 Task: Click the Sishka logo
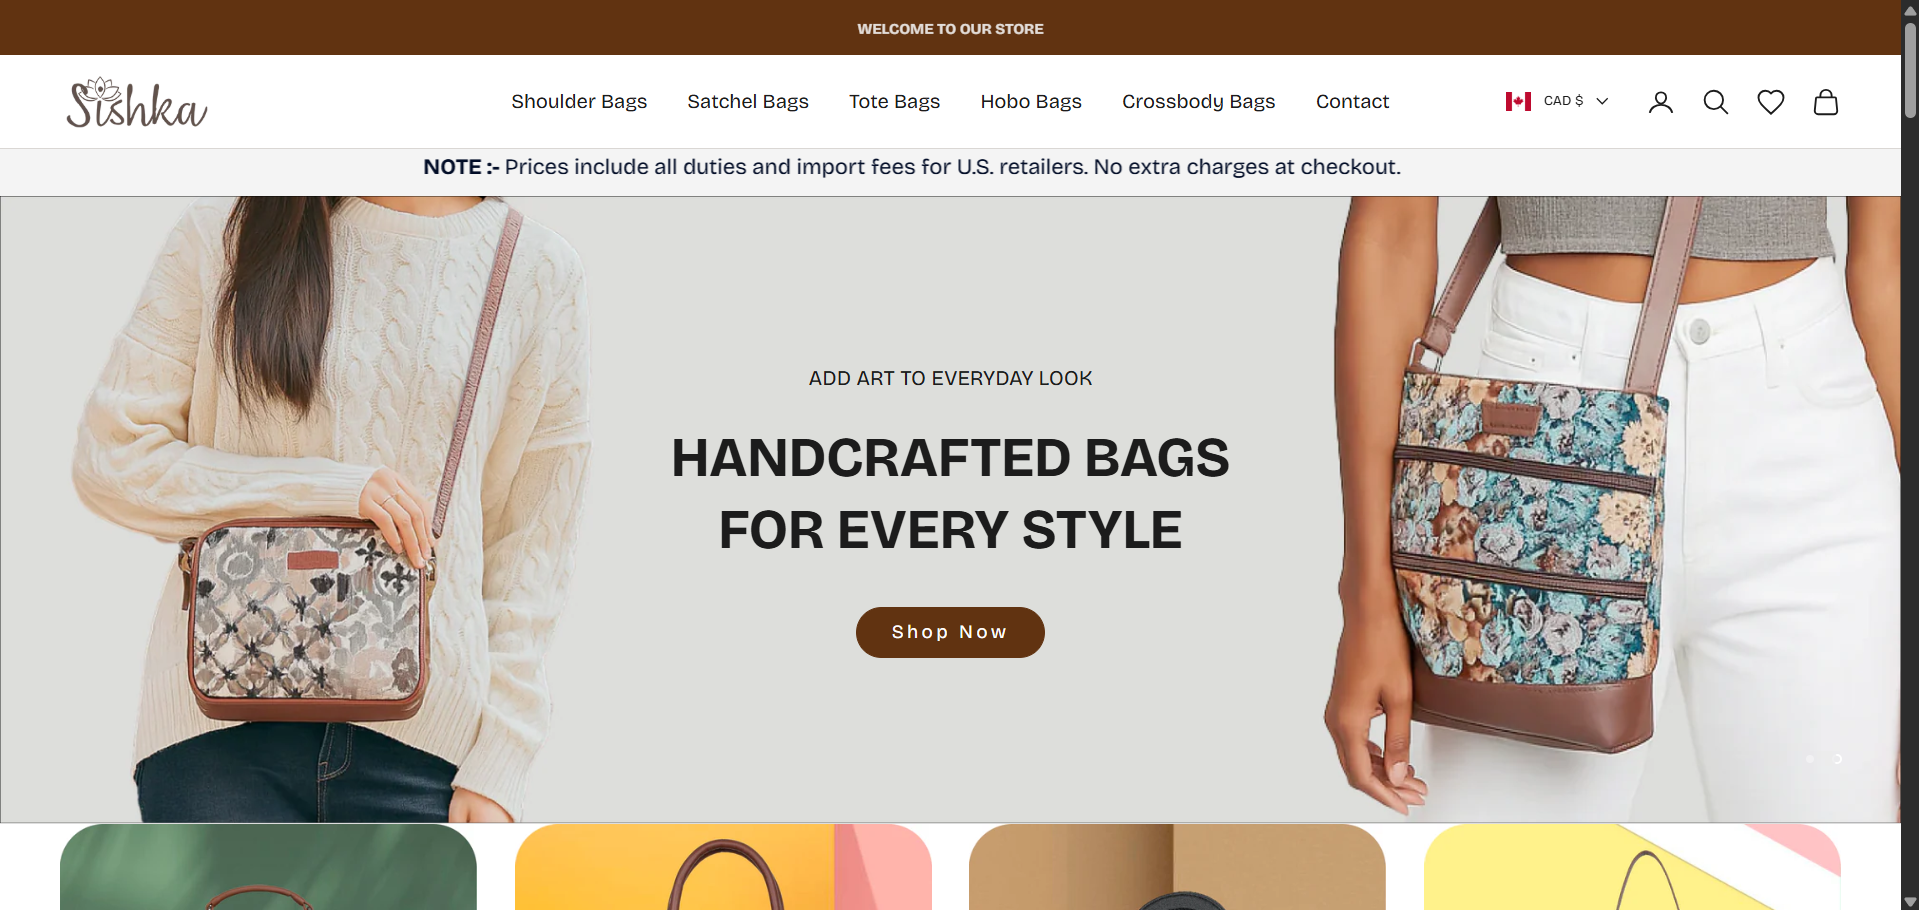point(137,102)
